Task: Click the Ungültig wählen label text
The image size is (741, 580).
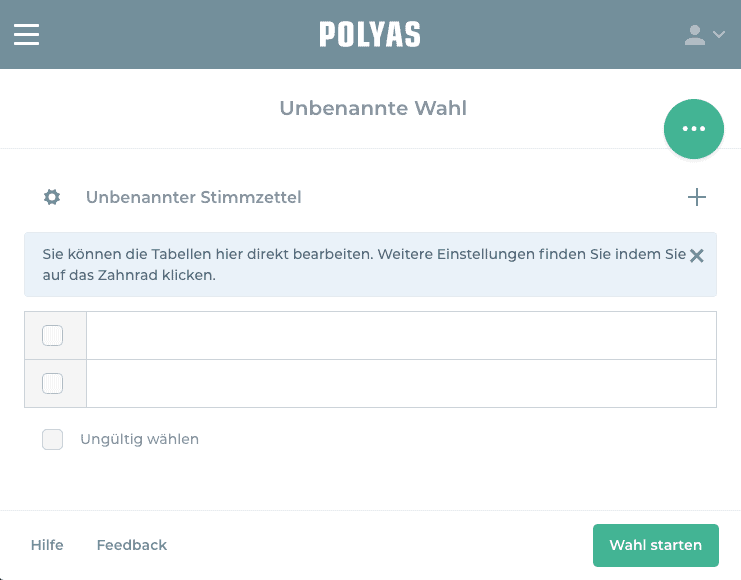Action: 139,439
